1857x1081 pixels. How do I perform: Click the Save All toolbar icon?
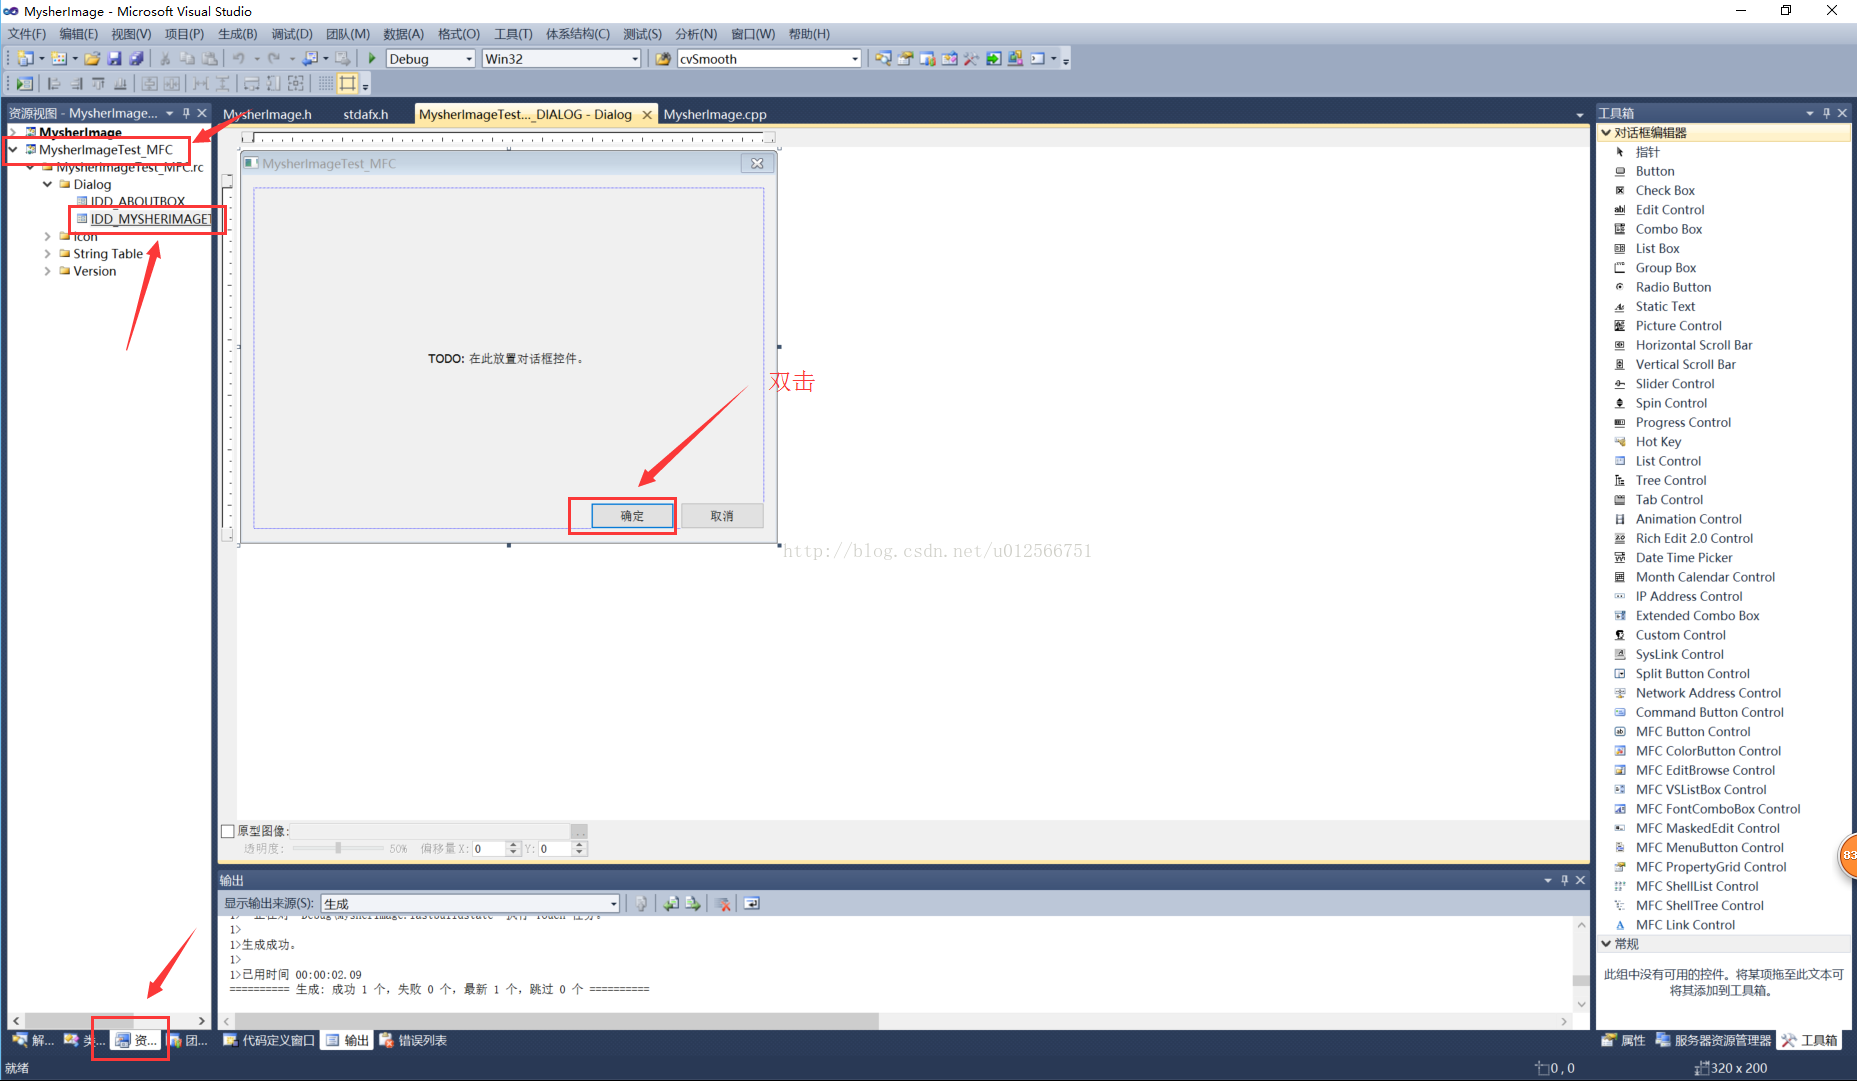click(x=136, y=59)
